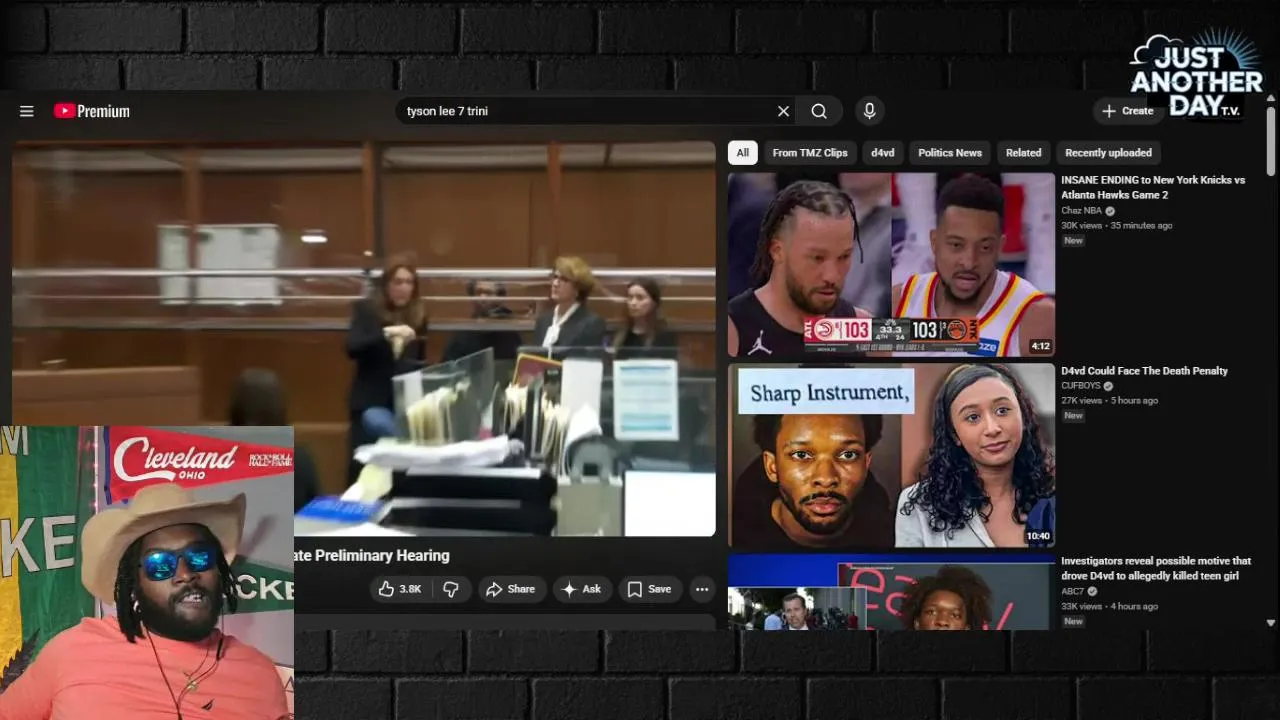Open ABC7 investigators motive video thumbnail
Image resolution: width=1280 pixels, height=720 pixels.
(x=891, y=592)
